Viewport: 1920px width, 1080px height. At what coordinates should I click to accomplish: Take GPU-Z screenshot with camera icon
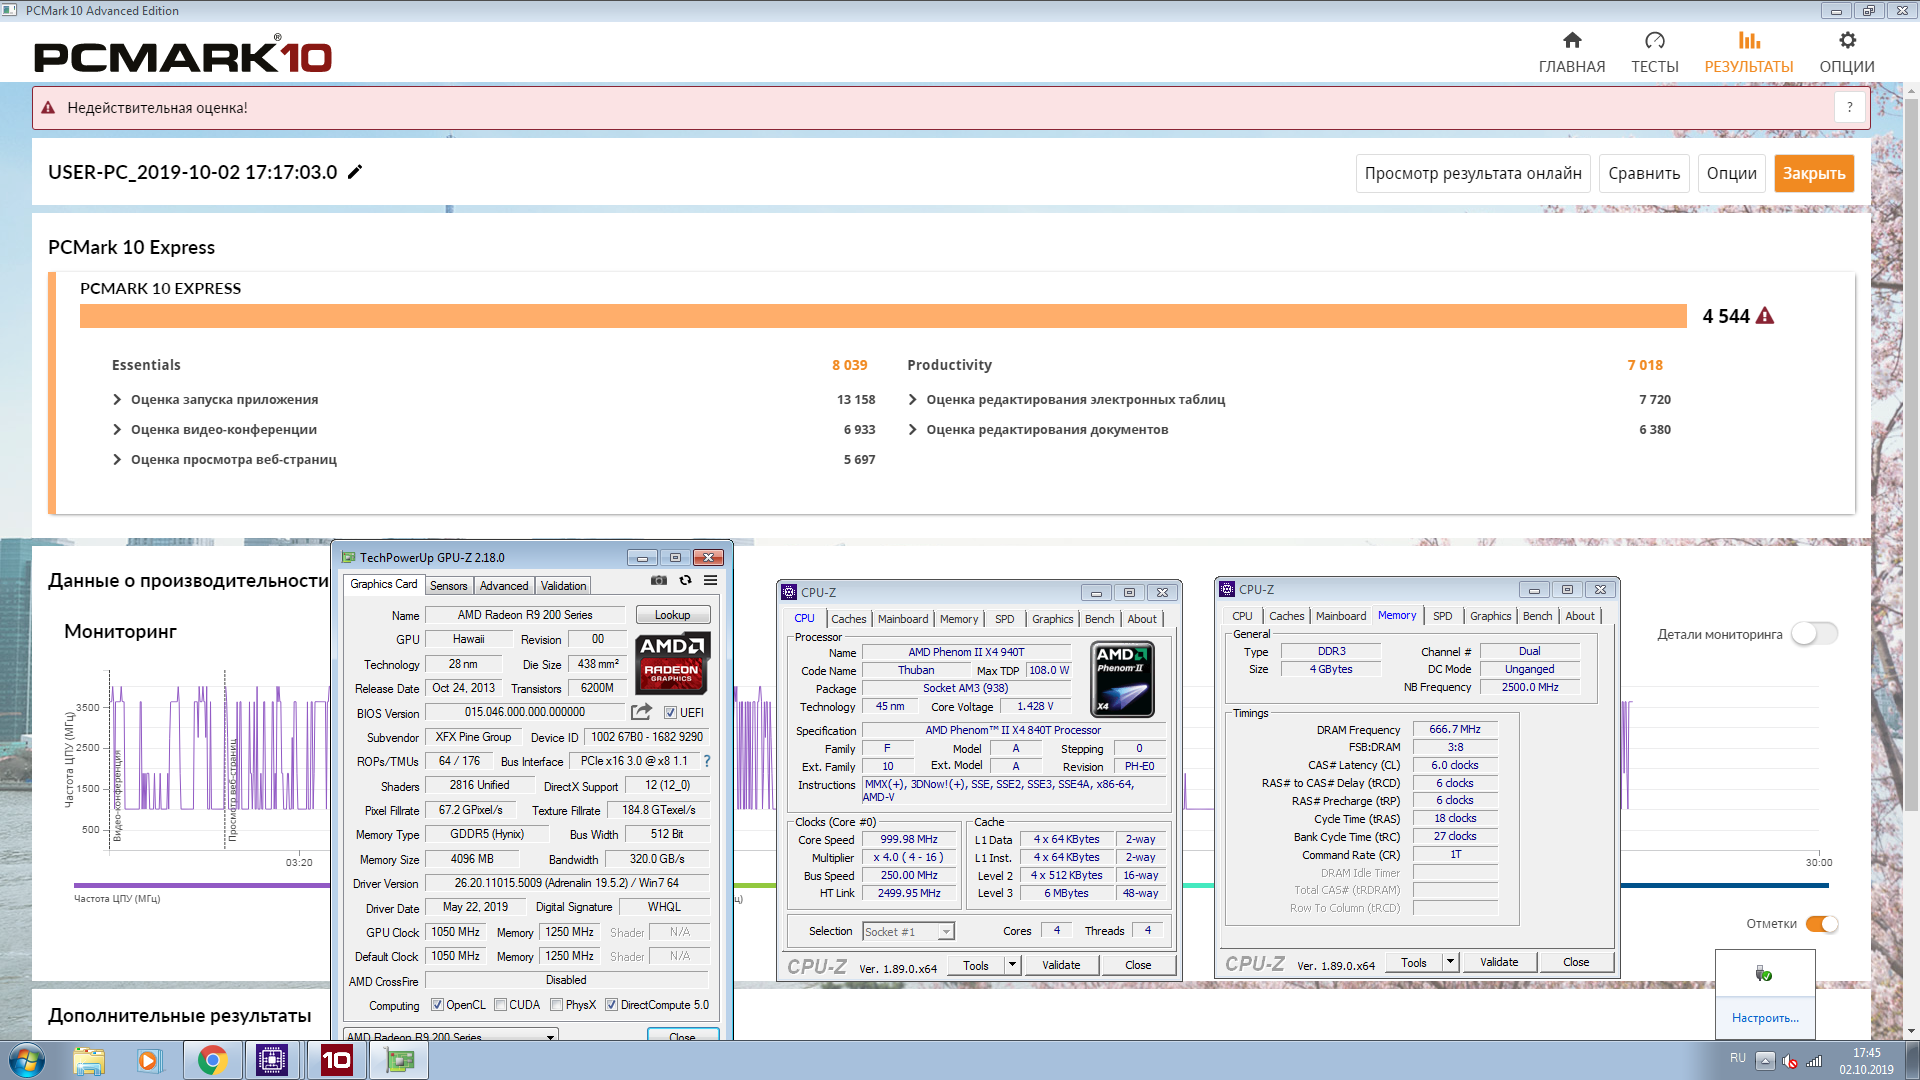658,580
